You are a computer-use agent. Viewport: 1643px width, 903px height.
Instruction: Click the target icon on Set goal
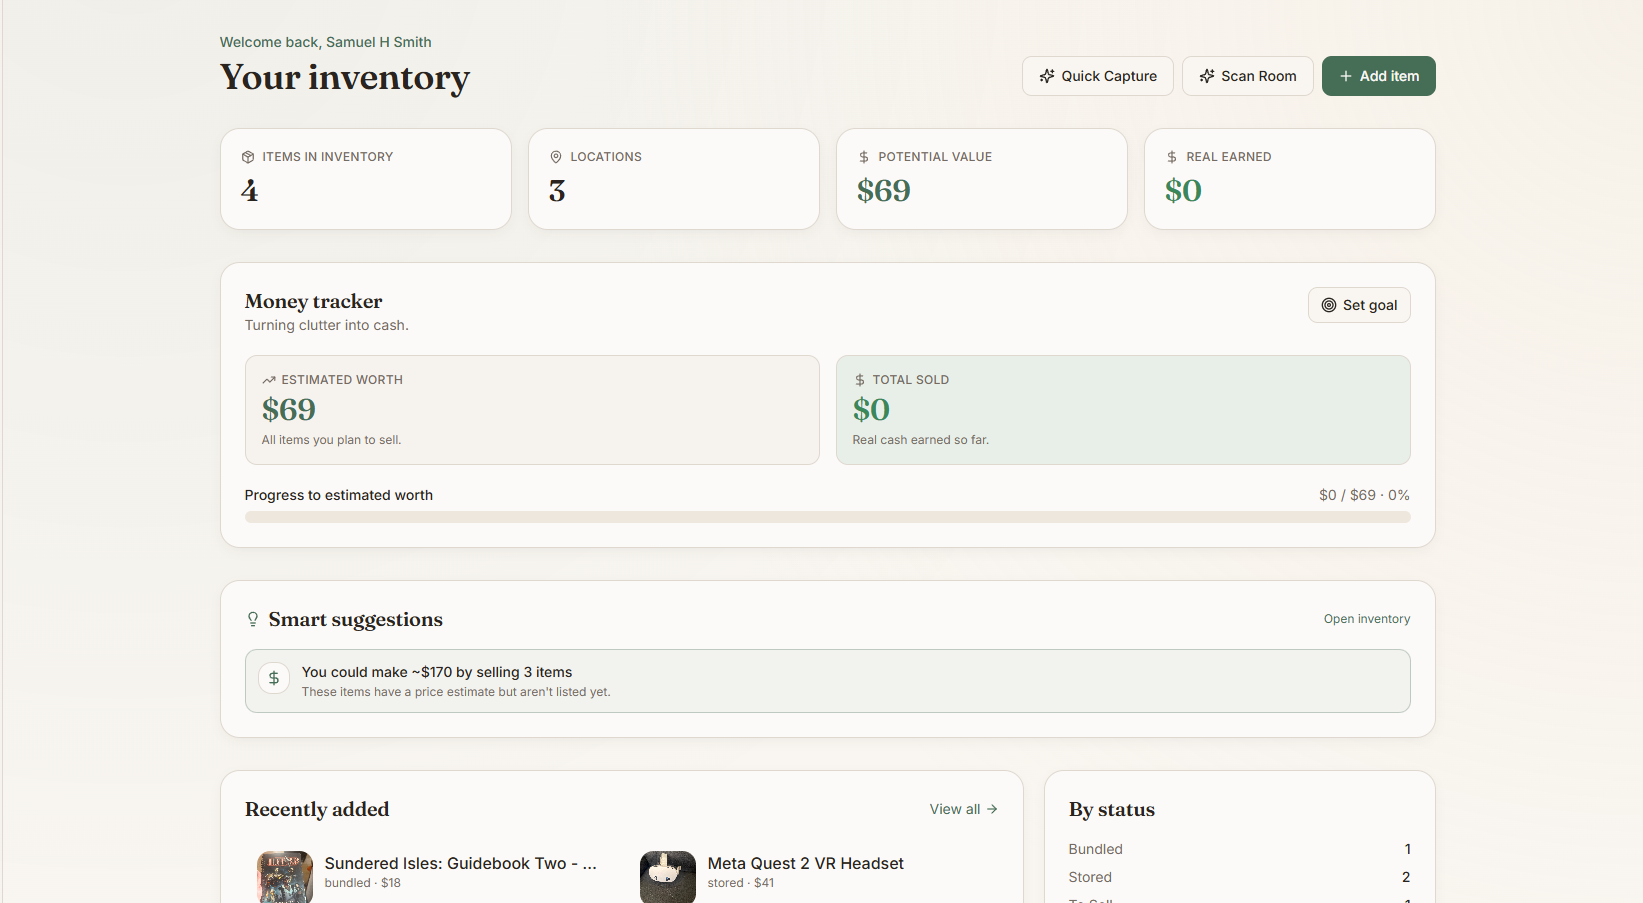click(x=1329, y=305)
